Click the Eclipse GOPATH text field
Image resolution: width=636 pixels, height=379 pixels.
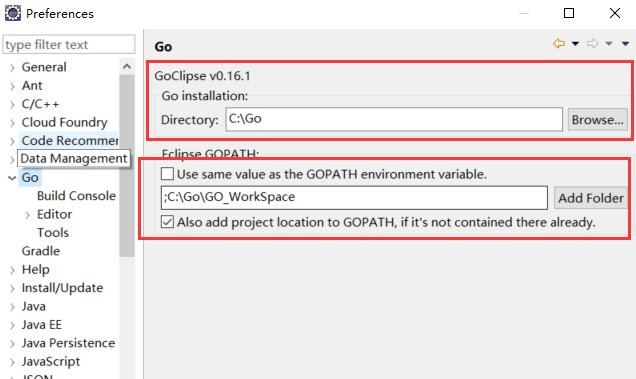coord(354,198)
